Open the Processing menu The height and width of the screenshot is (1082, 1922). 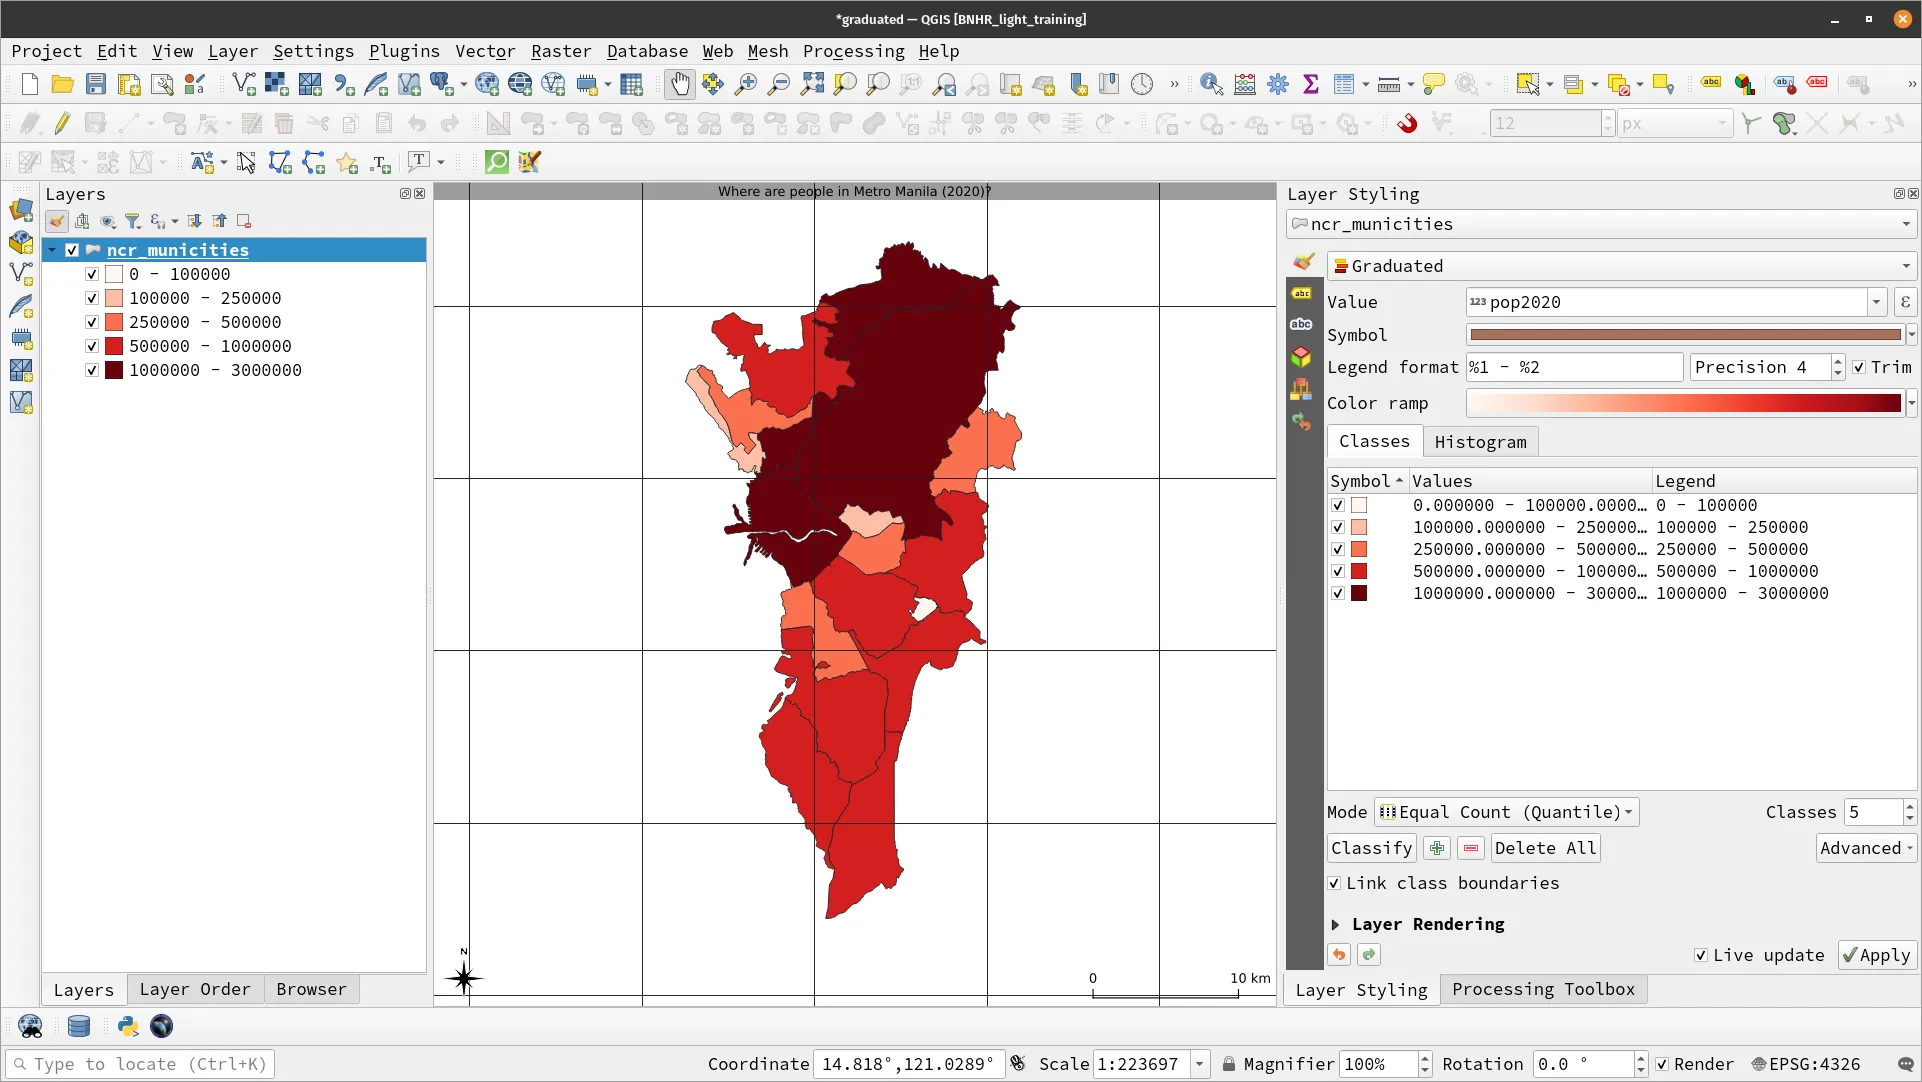(853, 51)
